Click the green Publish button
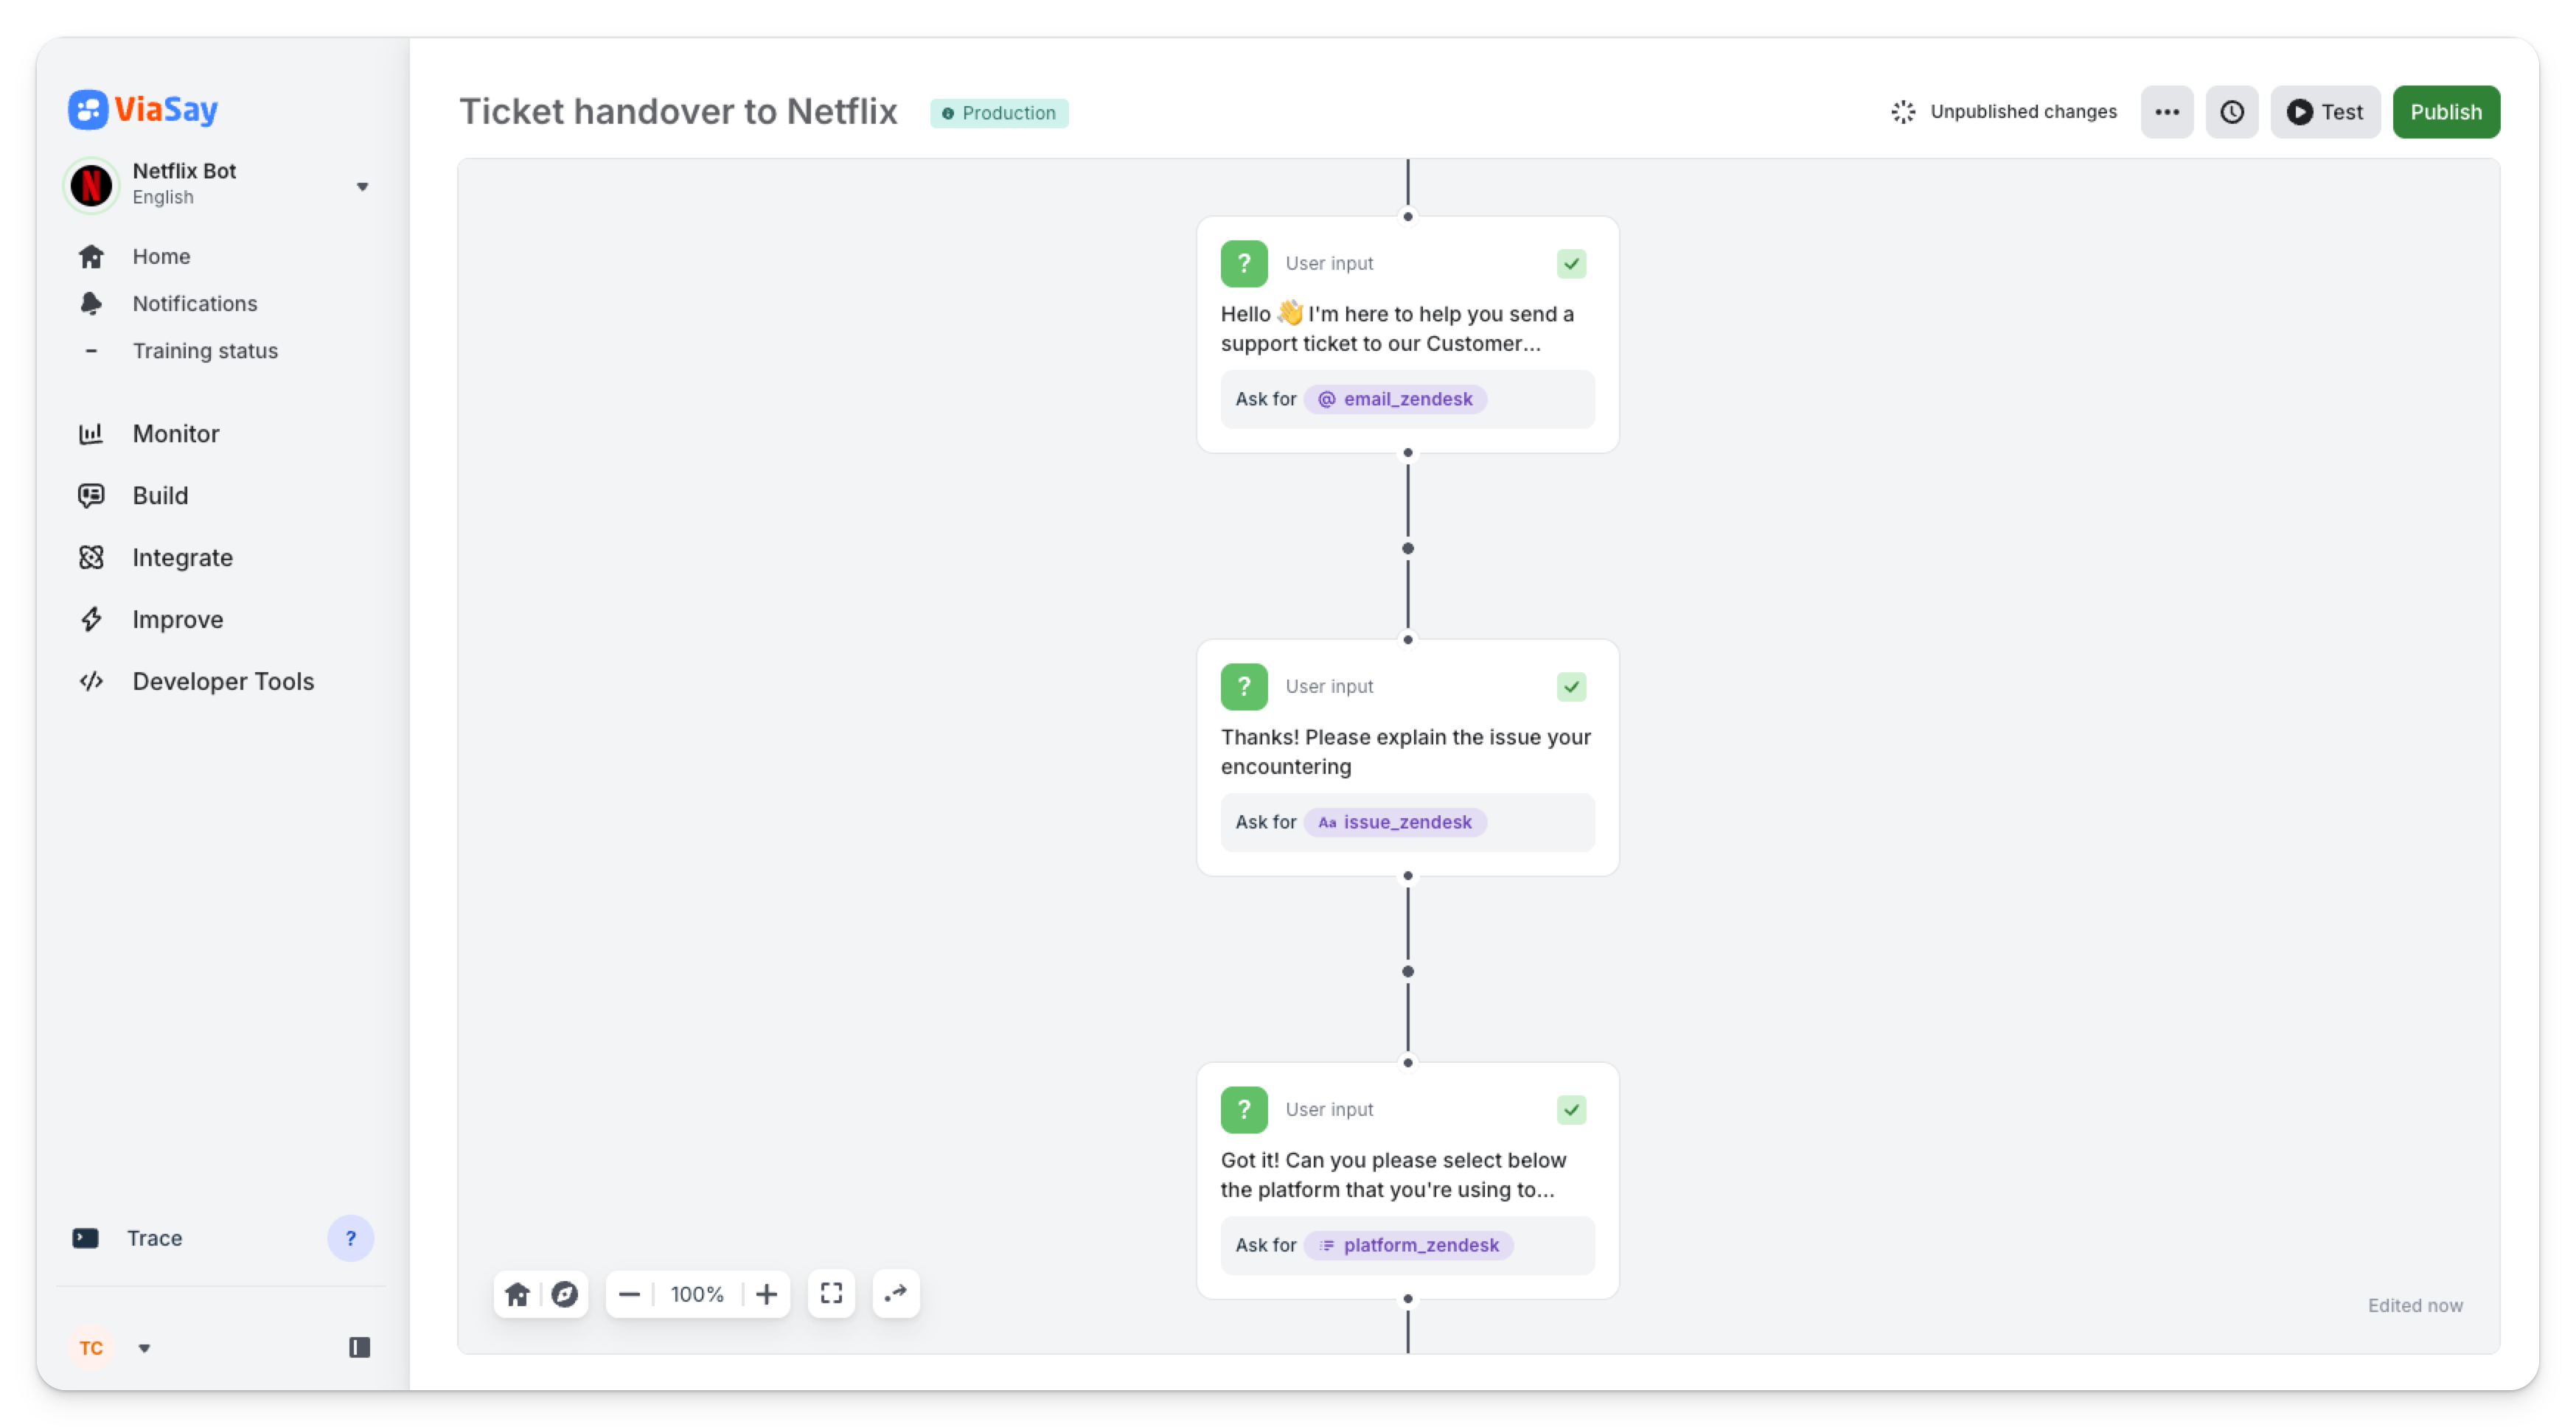2576x1427 pixels. 2446,112
